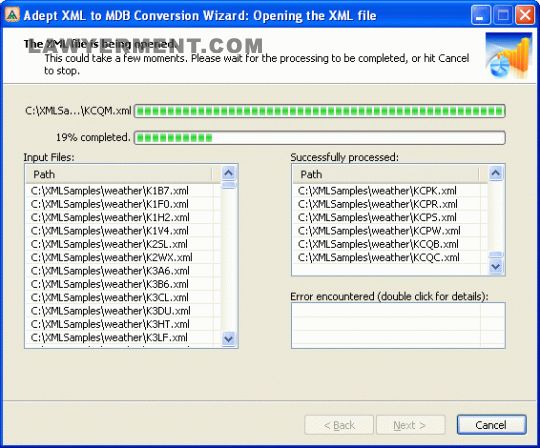Select K1F0.xml in Input Files
This screenshot has height=448, width=540.
110,204
